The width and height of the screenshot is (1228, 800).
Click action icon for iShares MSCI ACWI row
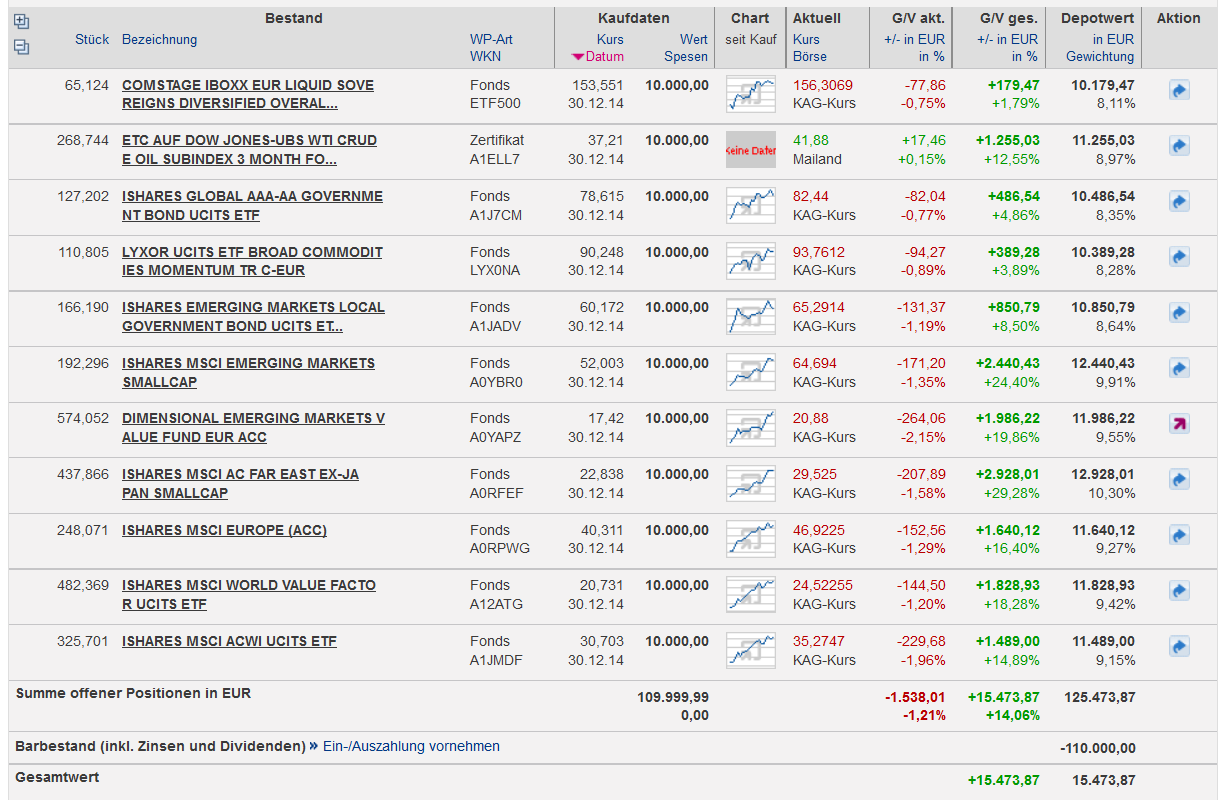(x=1178, y=646)
